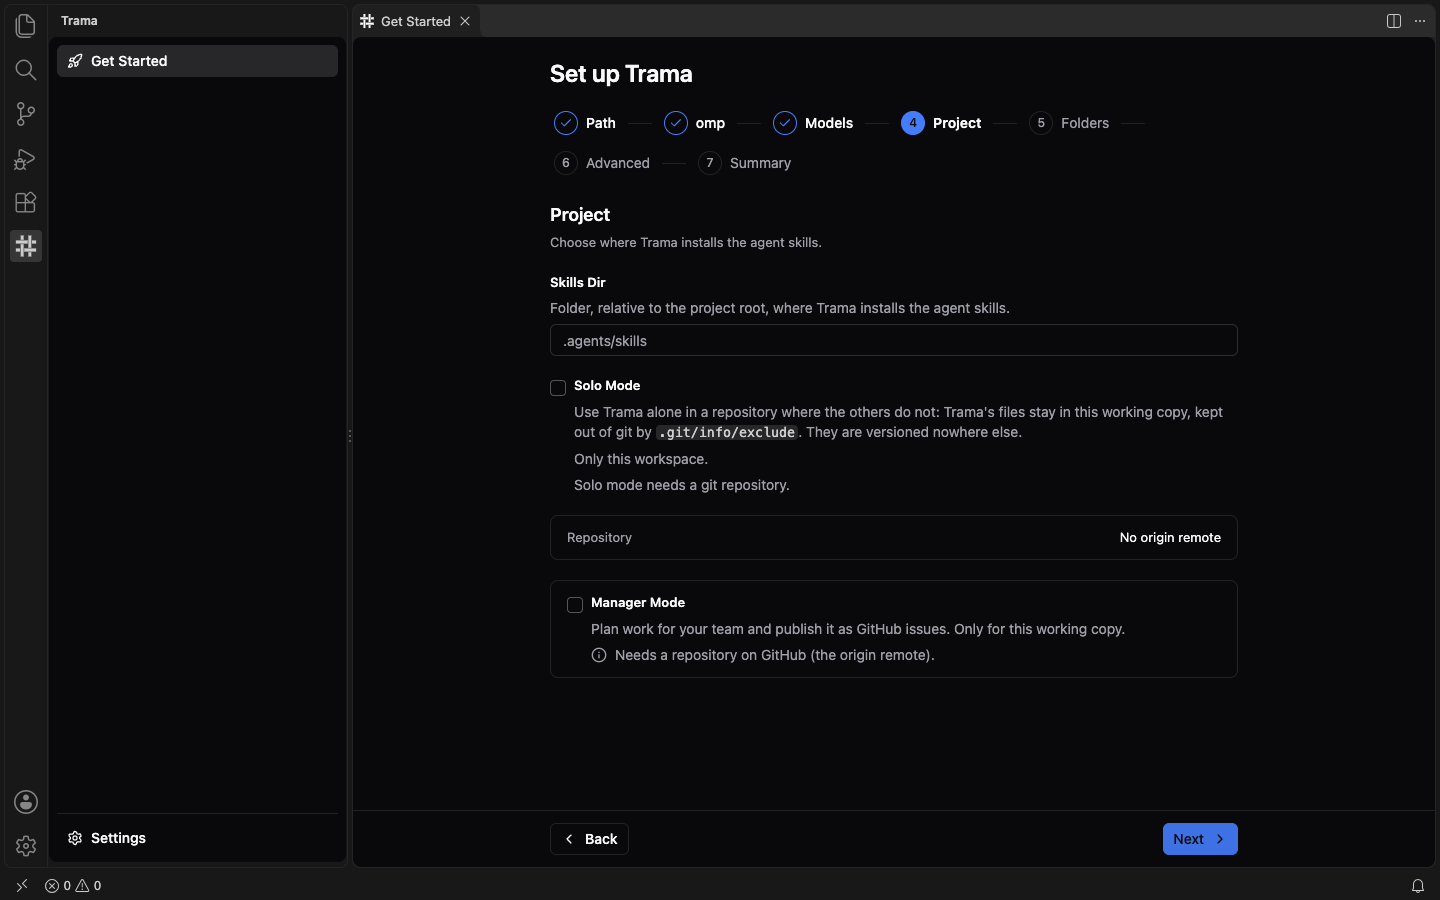Click the Repository status row

(x=894, y=538)
